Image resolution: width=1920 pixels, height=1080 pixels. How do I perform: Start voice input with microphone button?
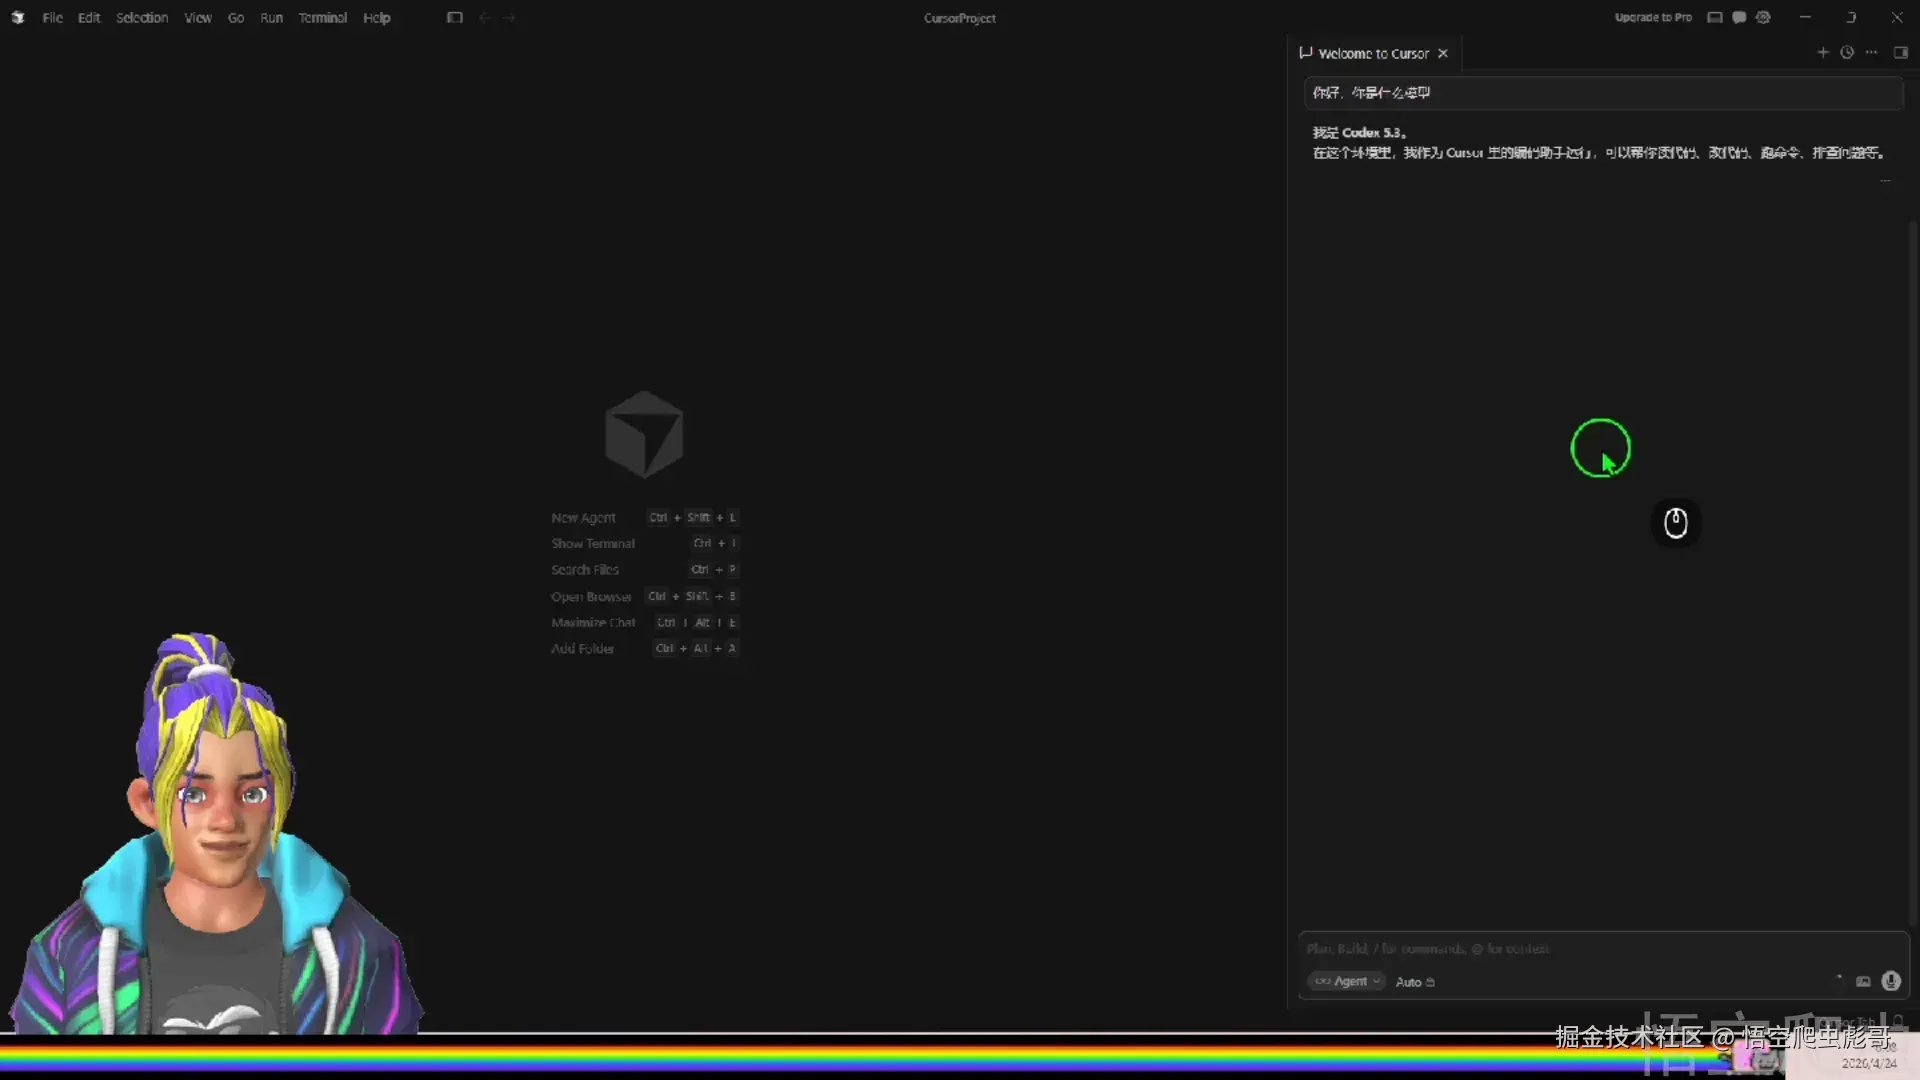tap(1891, 981)
